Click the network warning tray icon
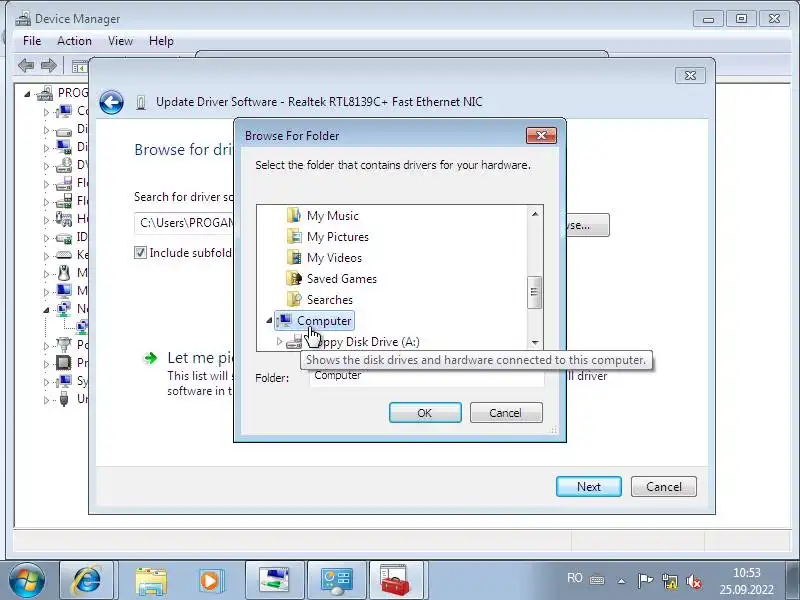 point(669,581)
